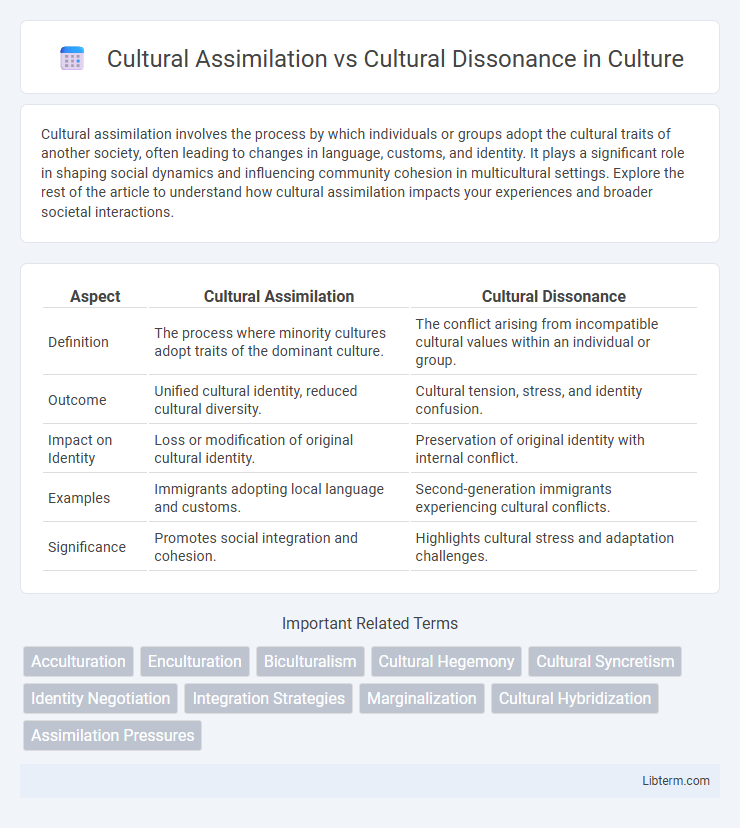Open the Integration Strategies tag
Screen dimensions: 740x828
(268, 698)
